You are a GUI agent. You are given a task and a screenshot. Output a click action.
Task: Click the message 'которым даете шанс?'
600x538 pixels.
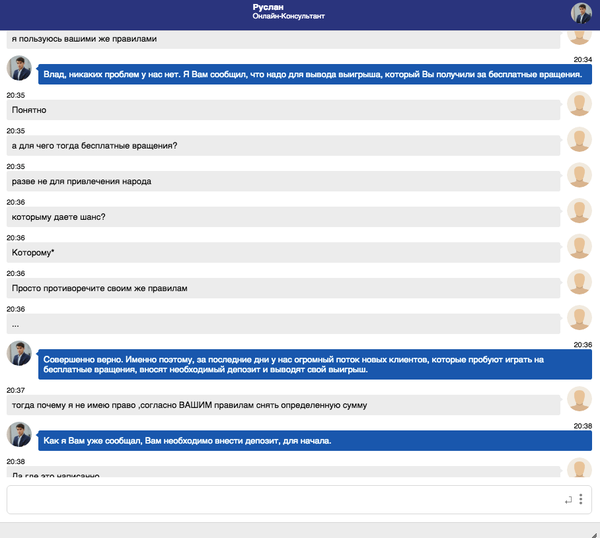tap(284, 218)
